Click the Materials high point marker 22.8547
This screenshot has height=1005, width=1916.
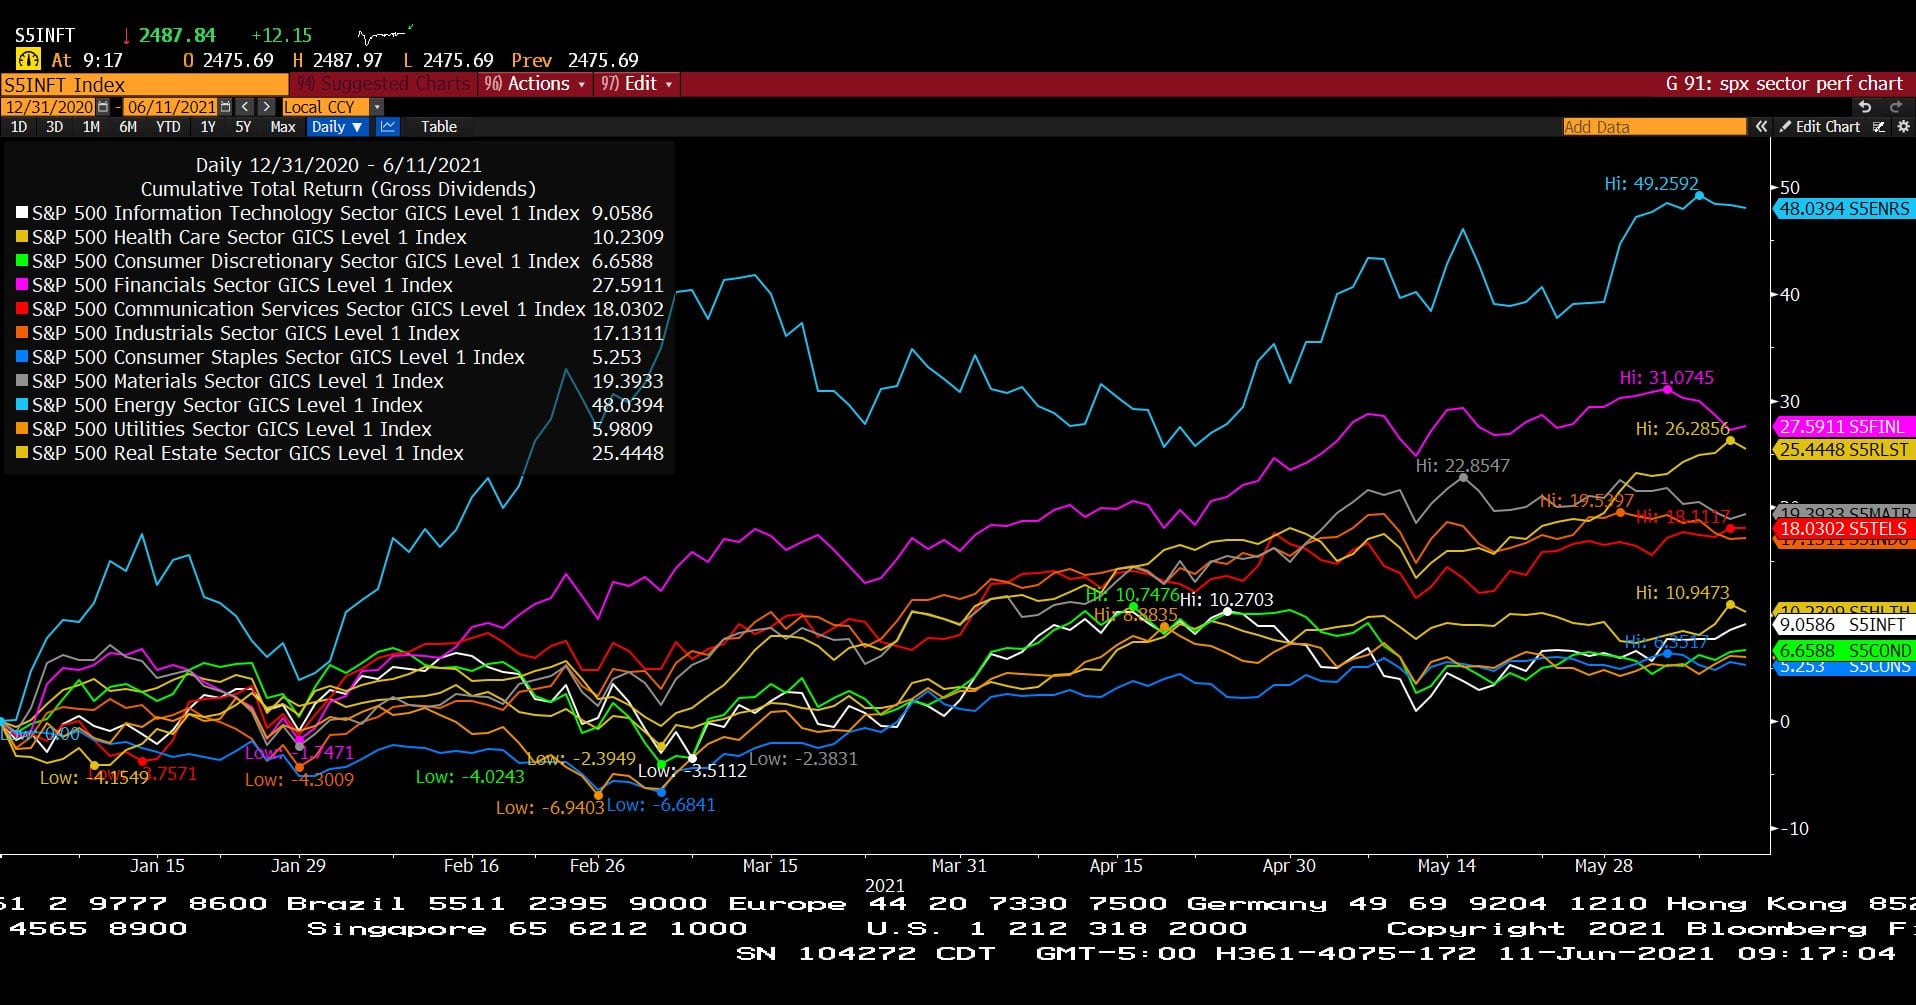tap(1464, 478)
